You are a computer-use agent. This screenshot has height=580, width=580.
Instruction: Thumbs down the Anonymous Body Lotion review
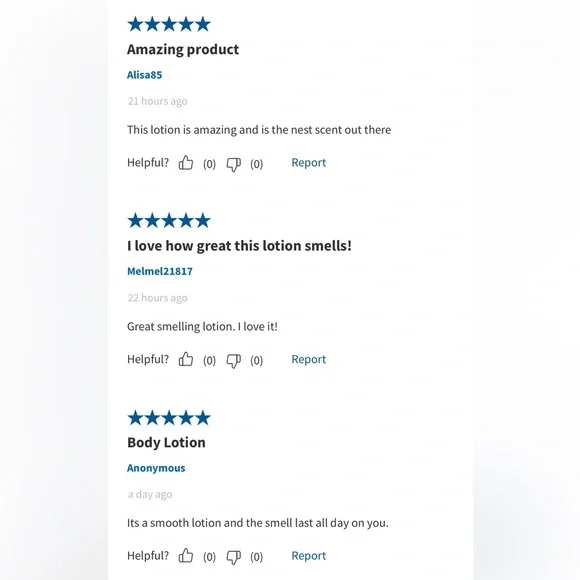(x=233, y=557)
